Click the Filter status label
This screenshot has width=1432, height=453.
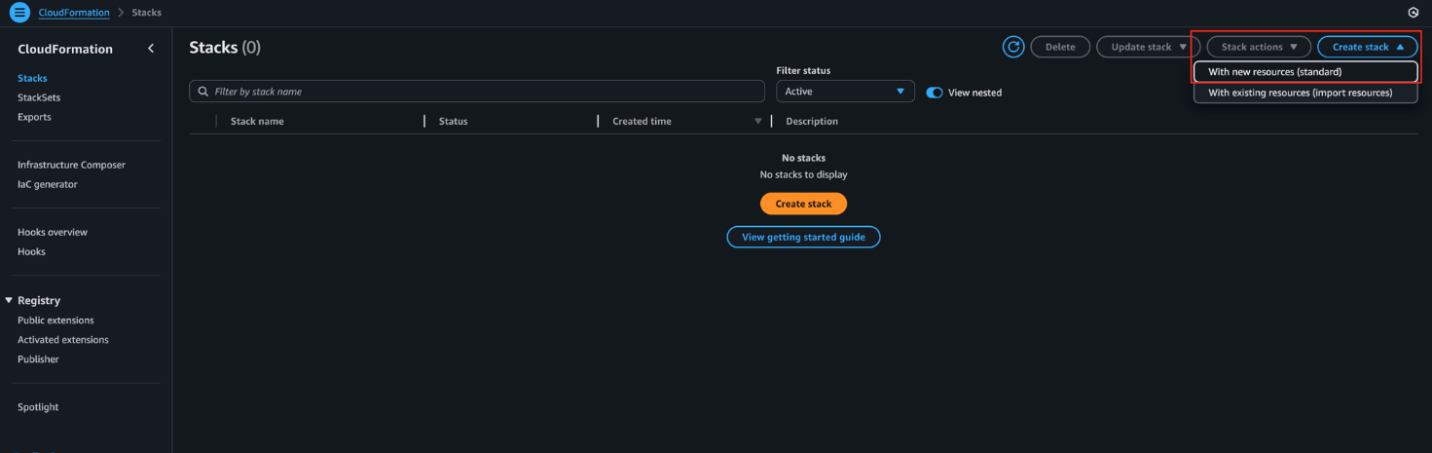pyautogui.click(x=803, y=71)
